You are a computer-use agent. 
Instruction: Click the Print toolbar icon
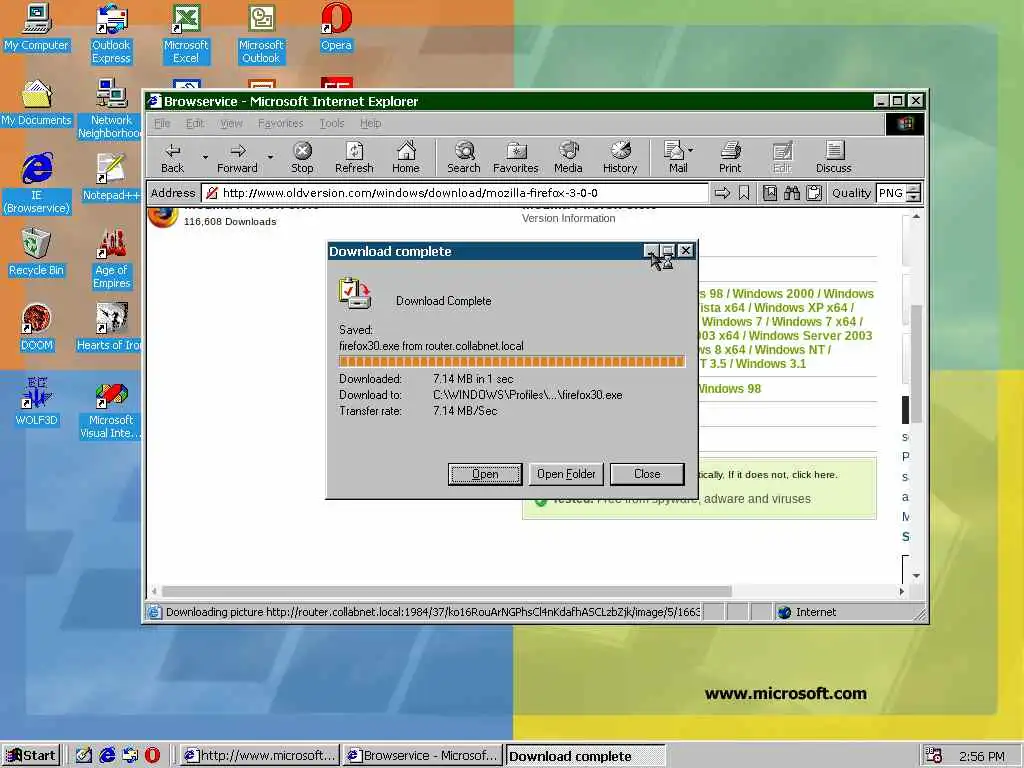[730, 157]
